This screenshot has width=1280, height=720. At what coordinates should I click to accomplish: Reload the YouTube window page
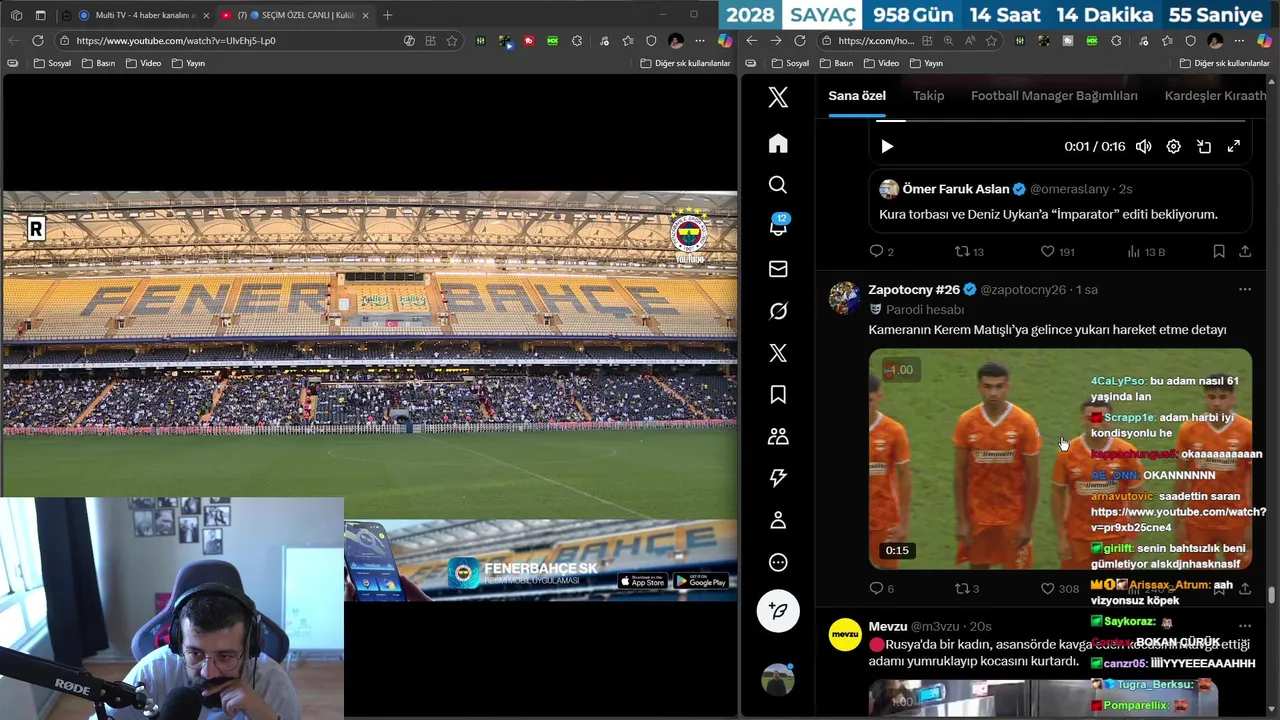coord(38,41)
